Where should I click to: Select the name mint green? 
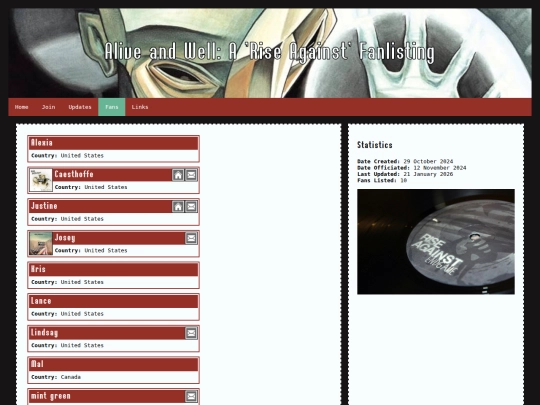click(51, 396)
